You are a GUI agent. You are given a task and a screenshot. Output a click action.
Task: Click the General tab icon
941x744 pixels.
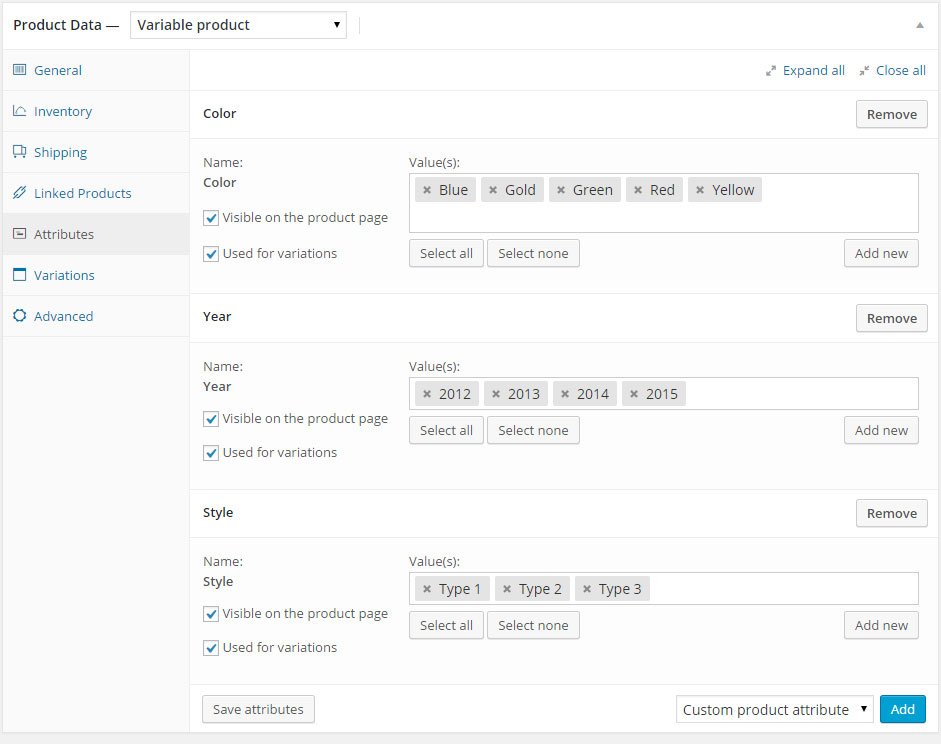19,70
